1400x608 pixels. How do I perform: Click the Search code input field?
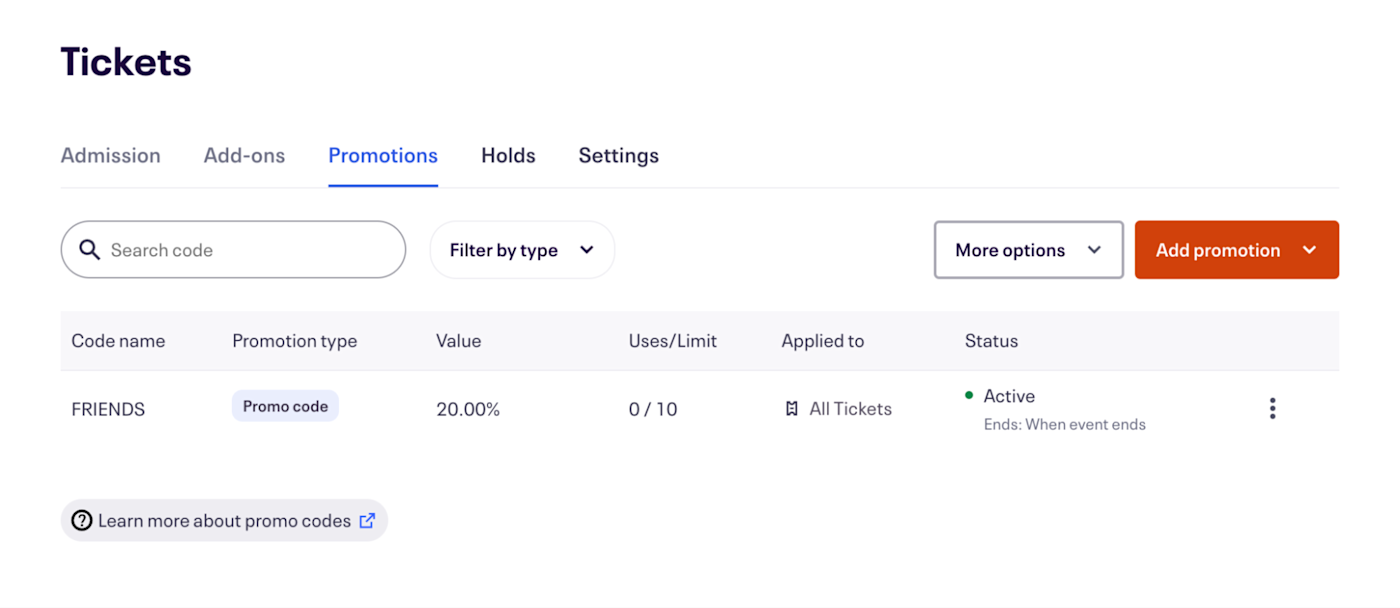coord(250,250)
